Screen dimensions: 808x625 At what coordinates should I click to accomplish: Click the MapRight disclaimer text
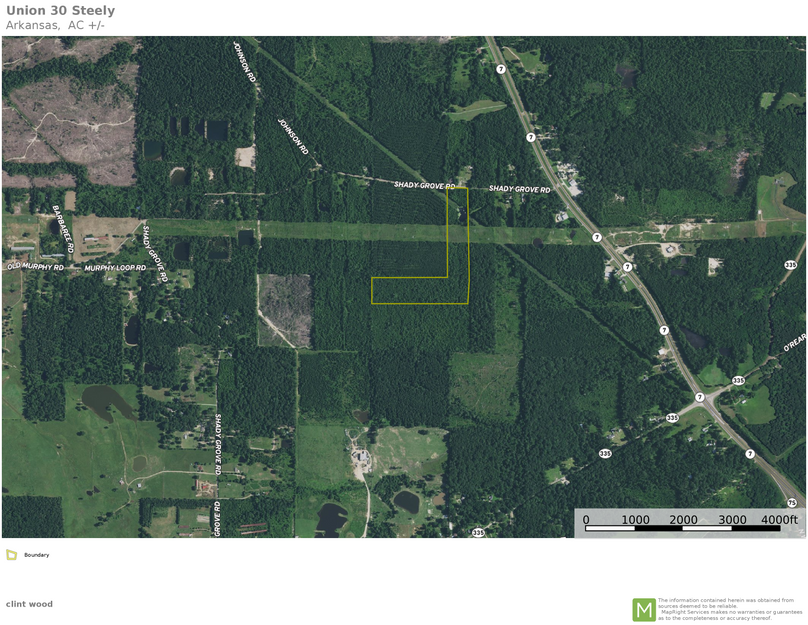click(x=729, y=609)
